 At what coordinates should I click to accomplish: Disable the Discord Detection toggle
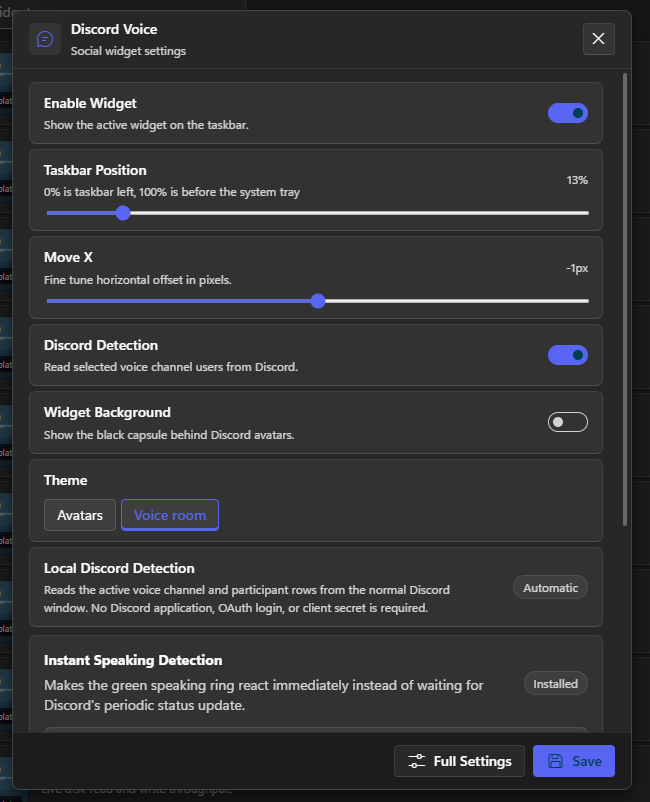(x=568, y=355)
